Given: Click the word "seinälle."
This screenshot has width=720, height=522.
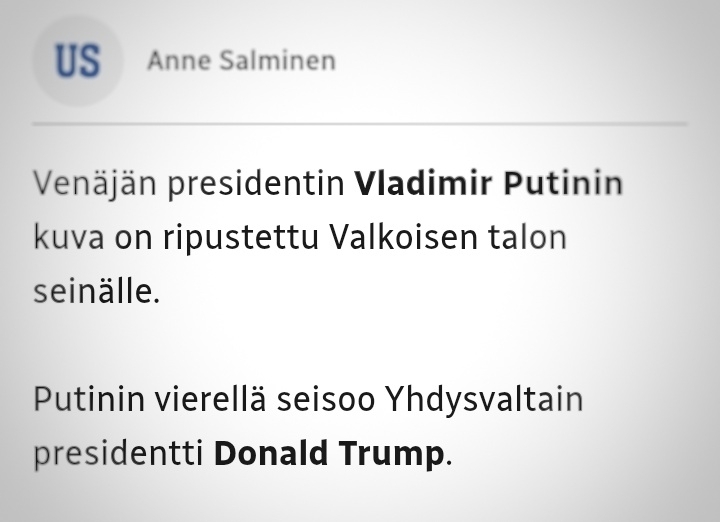Looking at the screenshot, I should click(x=96, y=292).
